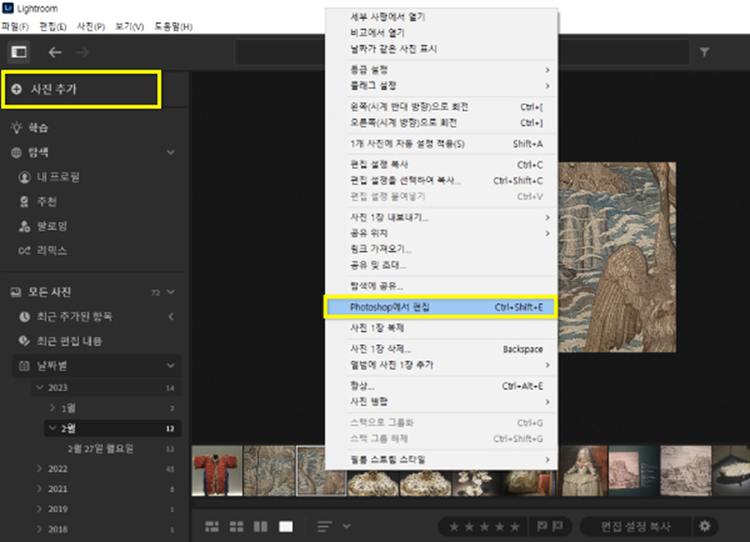Switch to photo grid view icon
The image size is (750, 542).
tap(212, 526)
